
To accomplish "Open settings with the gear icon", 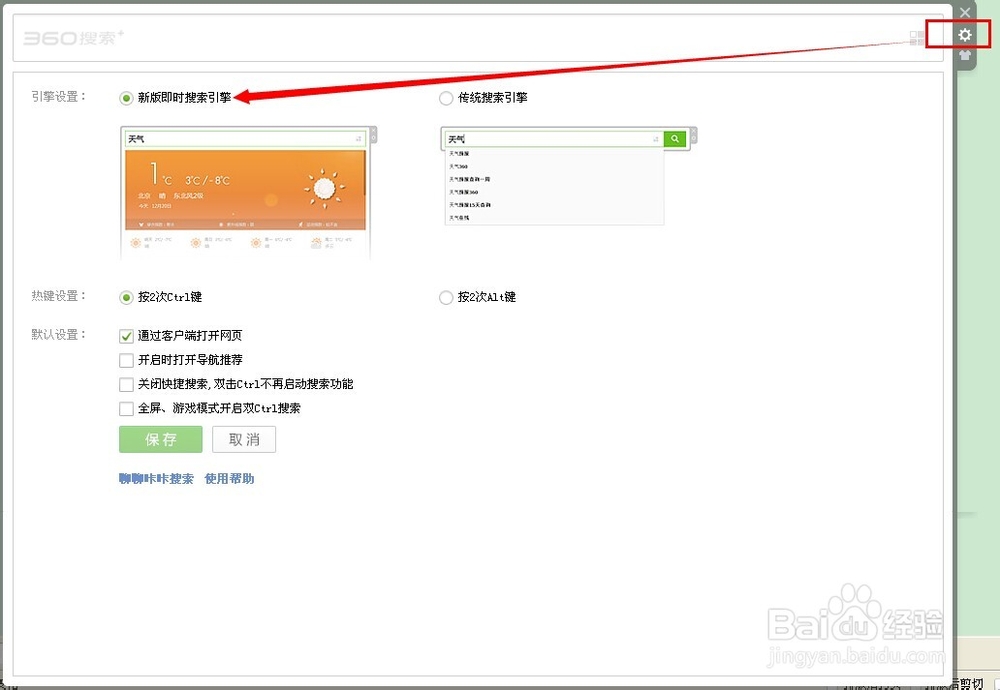I will tap(964, 34).
